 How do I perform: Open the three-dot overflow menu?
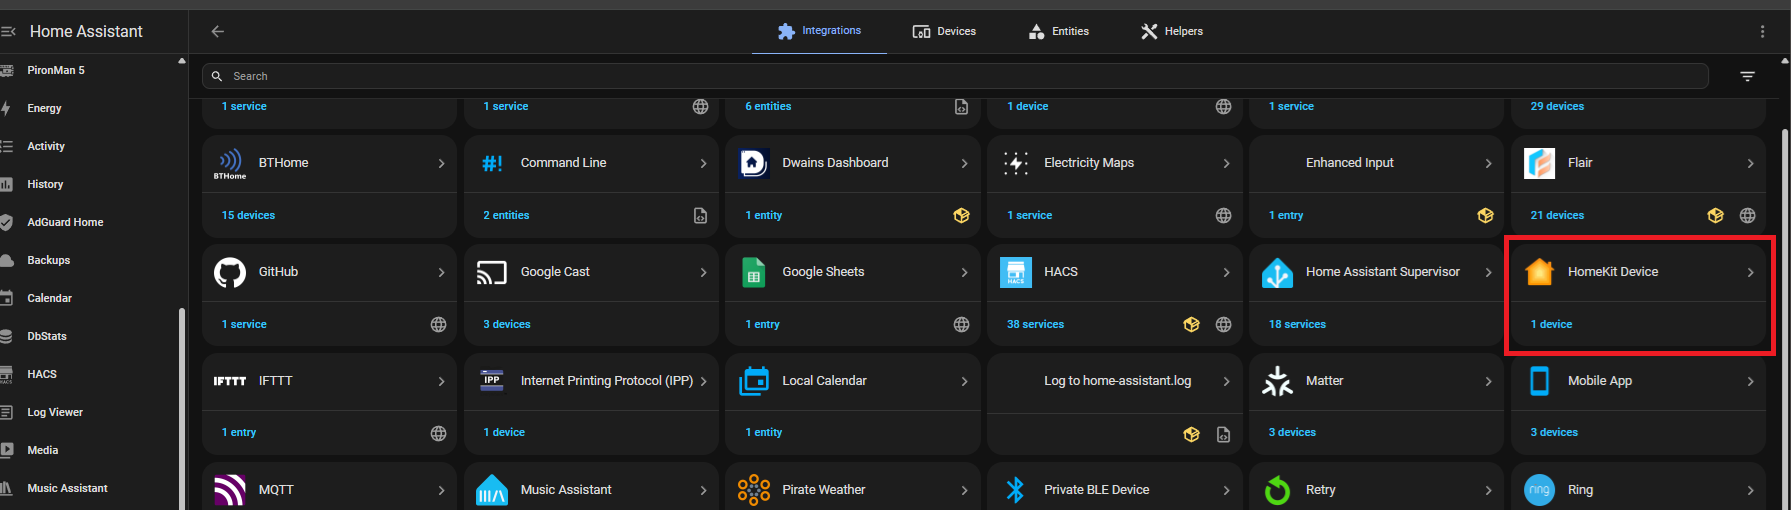pos(1762,31)
